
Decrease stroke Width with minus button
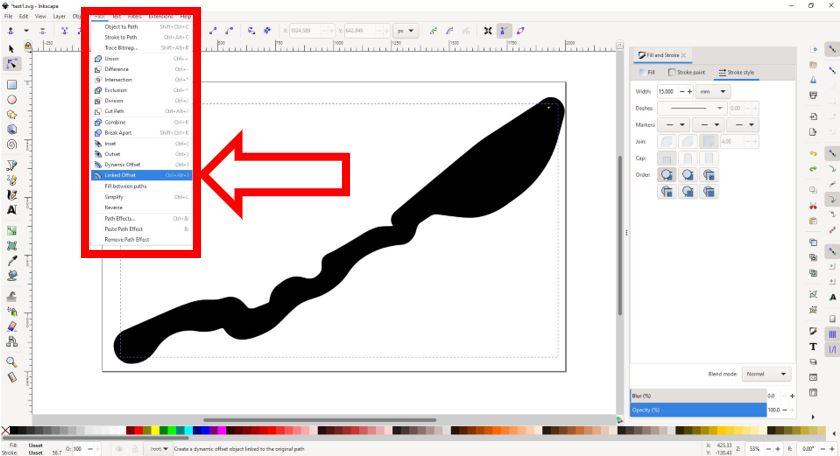pos(682,92)
